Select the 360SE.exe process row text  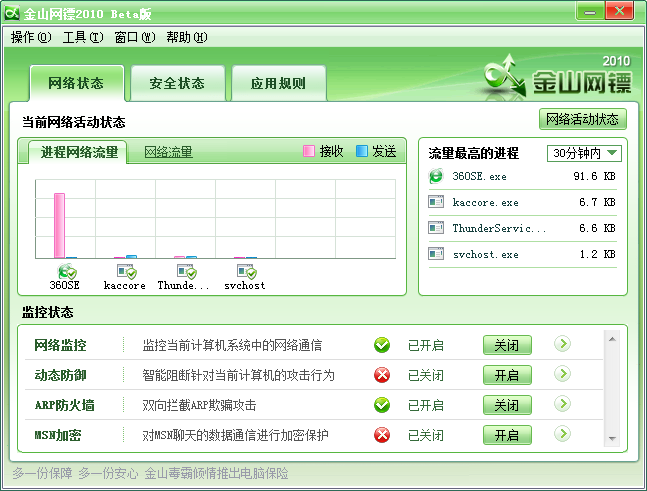tap(479, 176)
